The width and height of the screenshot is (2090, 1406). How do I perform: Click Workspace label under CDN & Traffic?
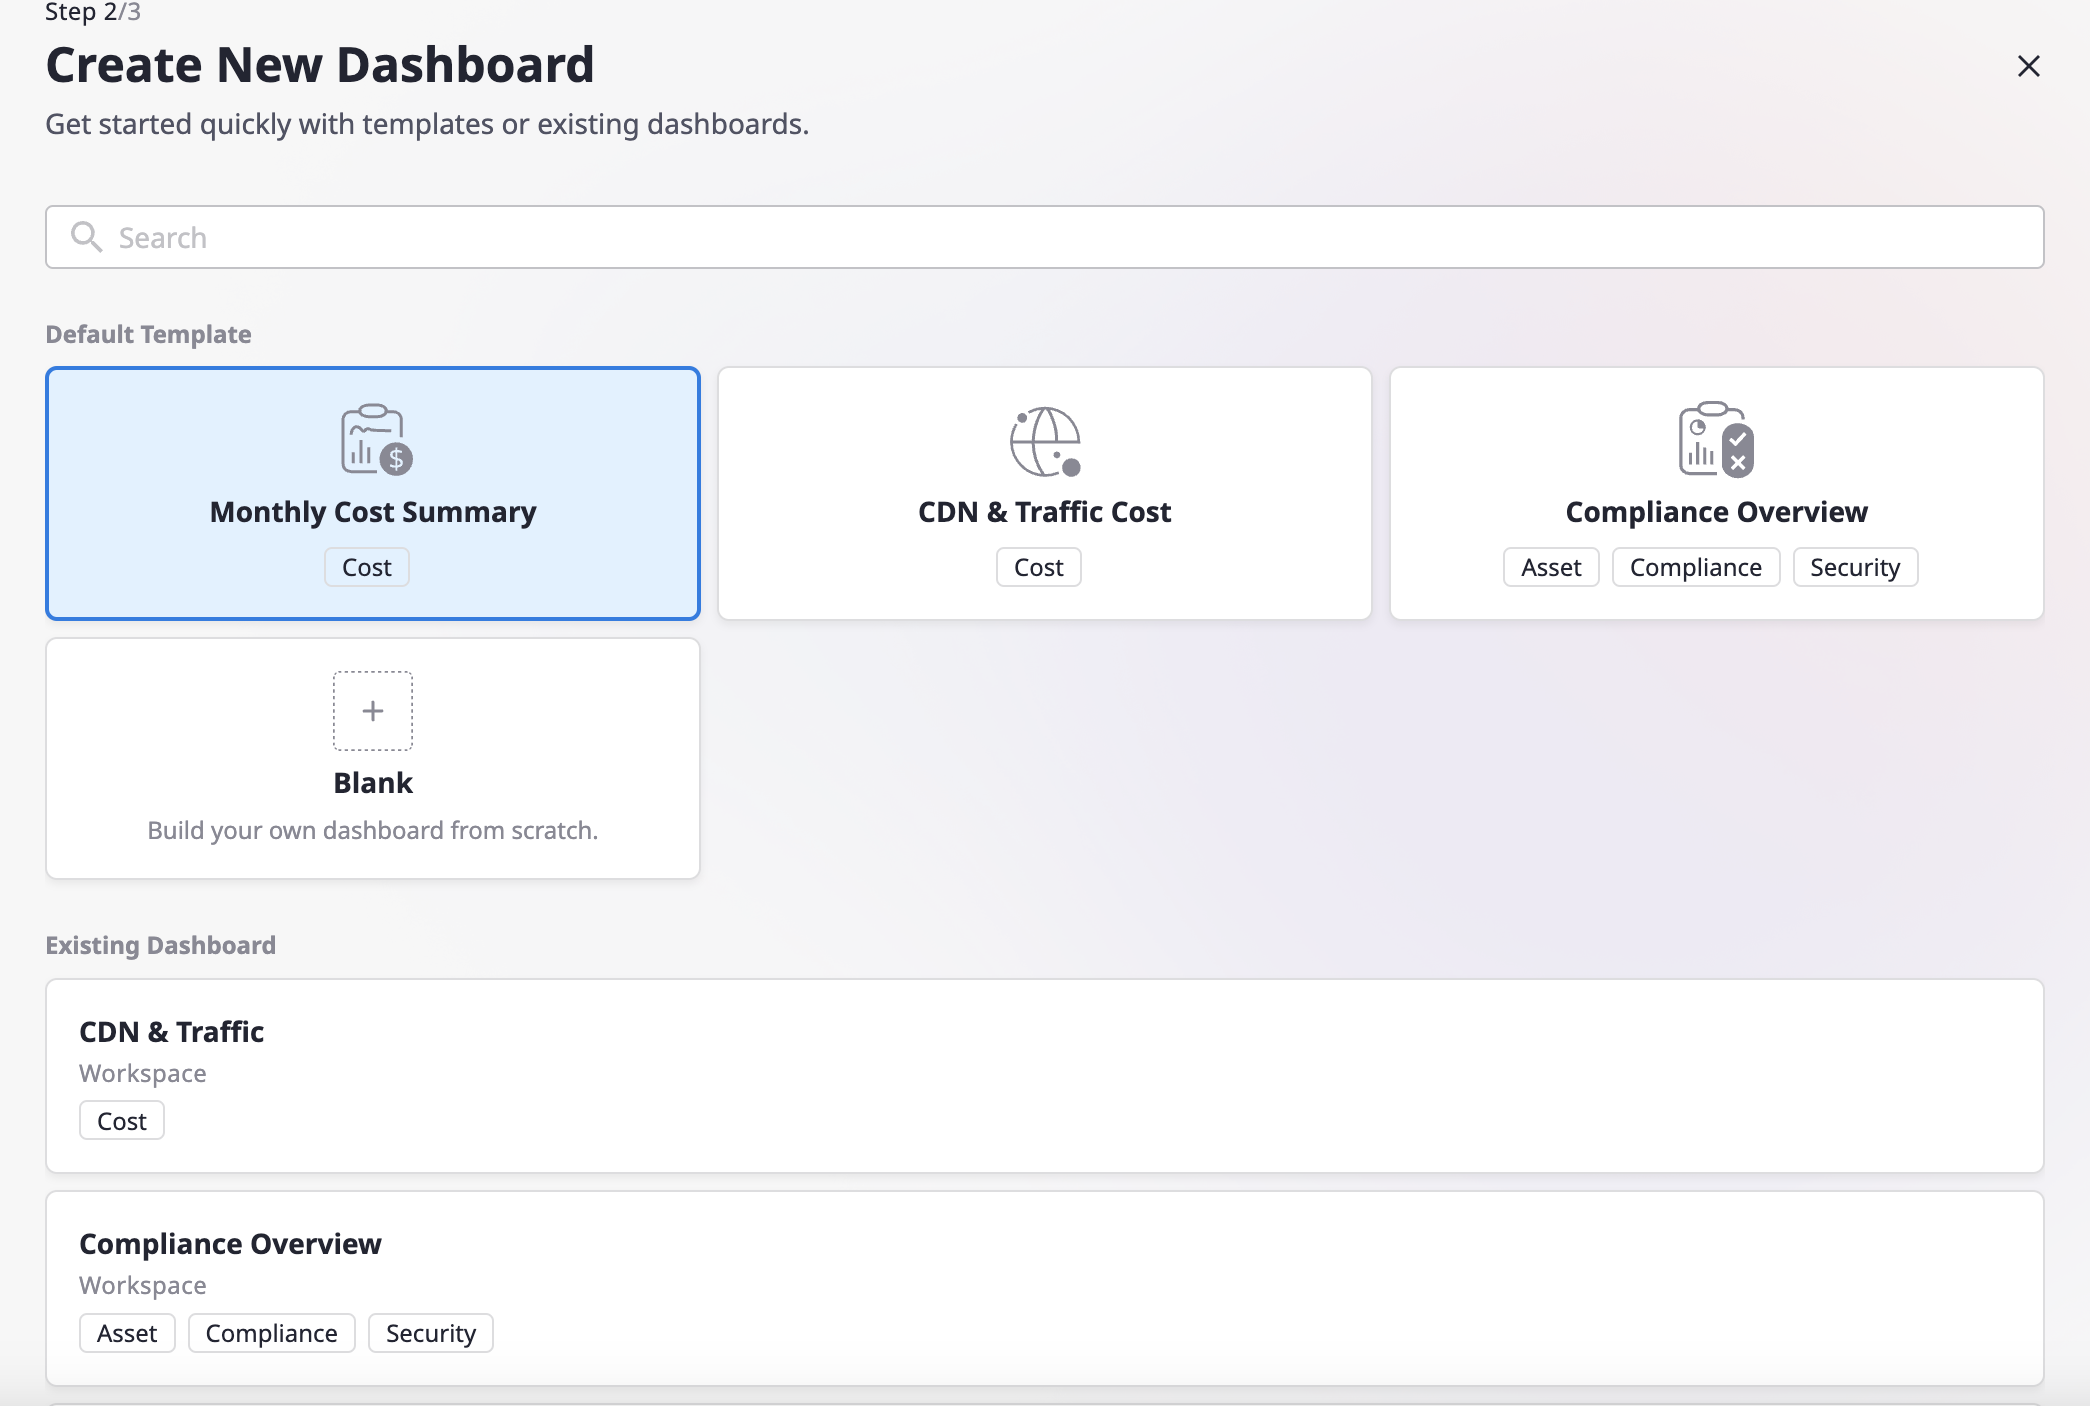(x=143, y=1073)
